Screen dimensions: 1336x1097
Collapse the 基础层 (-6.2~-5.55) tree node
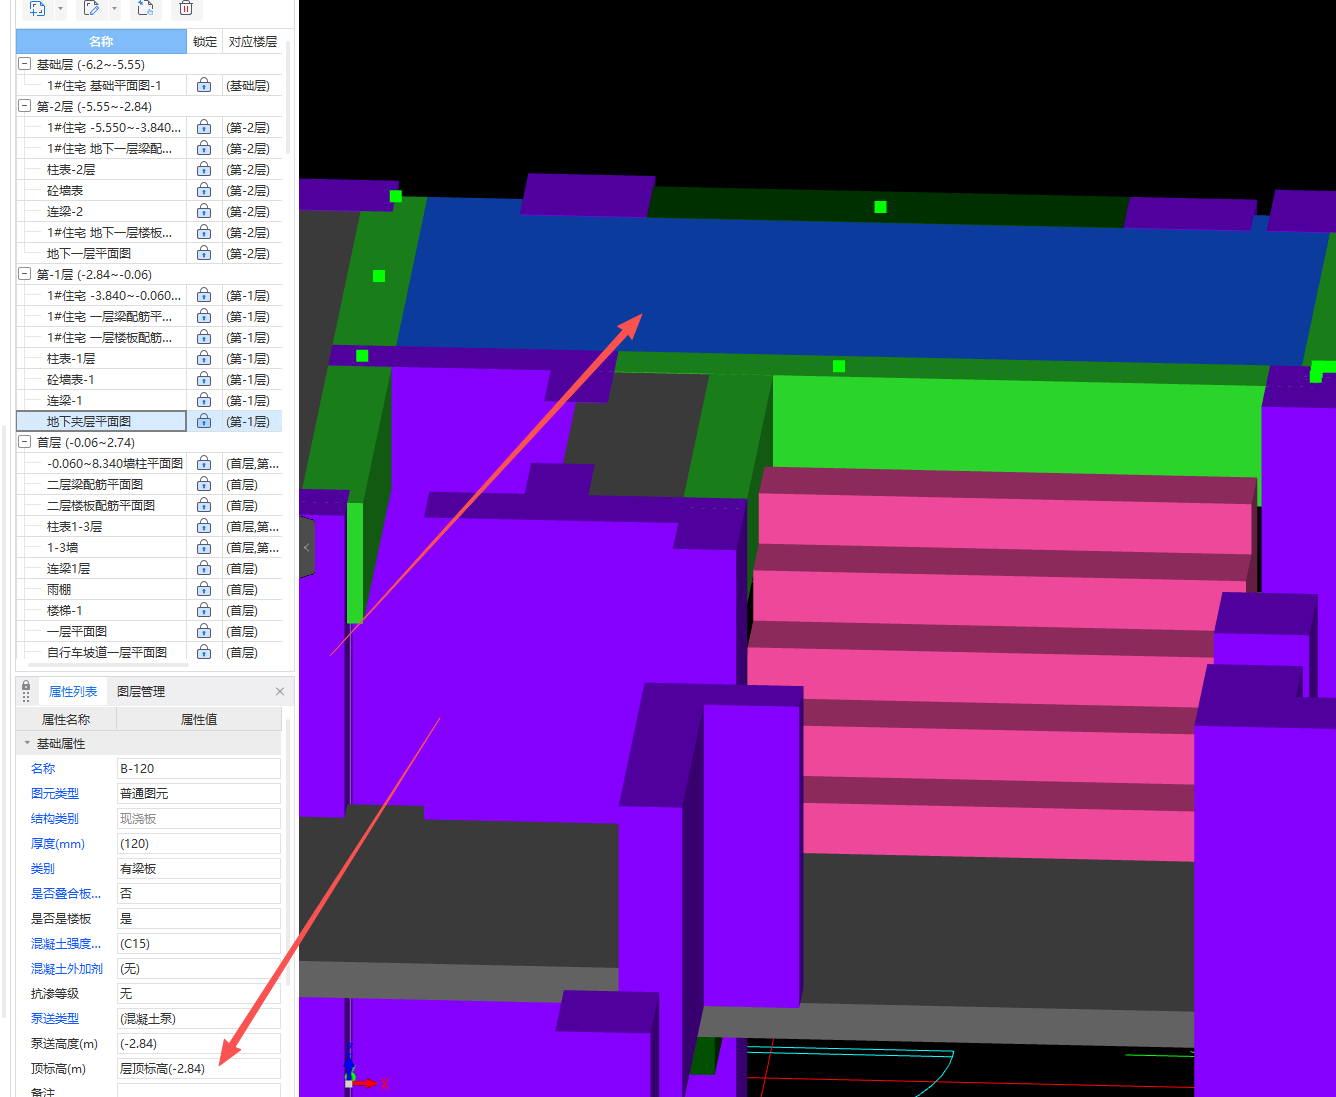[24, 64]
